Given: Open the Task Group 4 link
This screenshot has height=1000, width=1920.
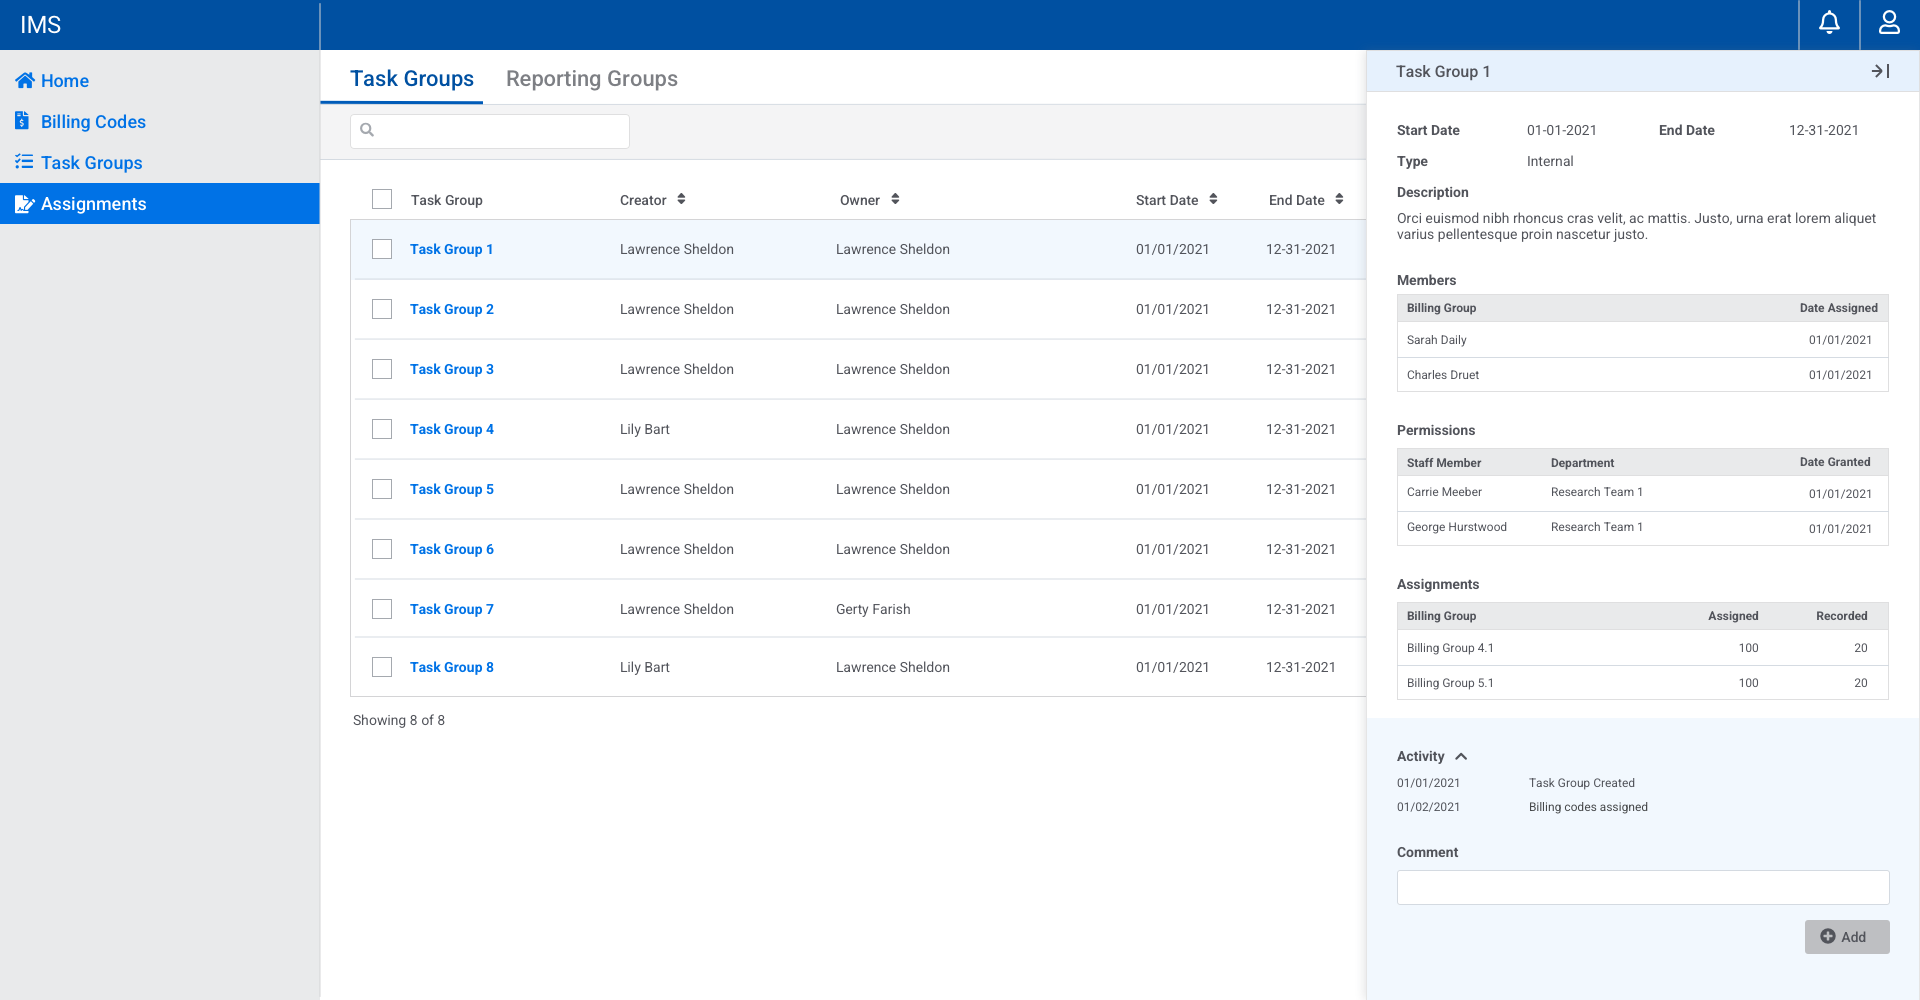Looking at the screenshot, I should point(451,429).
